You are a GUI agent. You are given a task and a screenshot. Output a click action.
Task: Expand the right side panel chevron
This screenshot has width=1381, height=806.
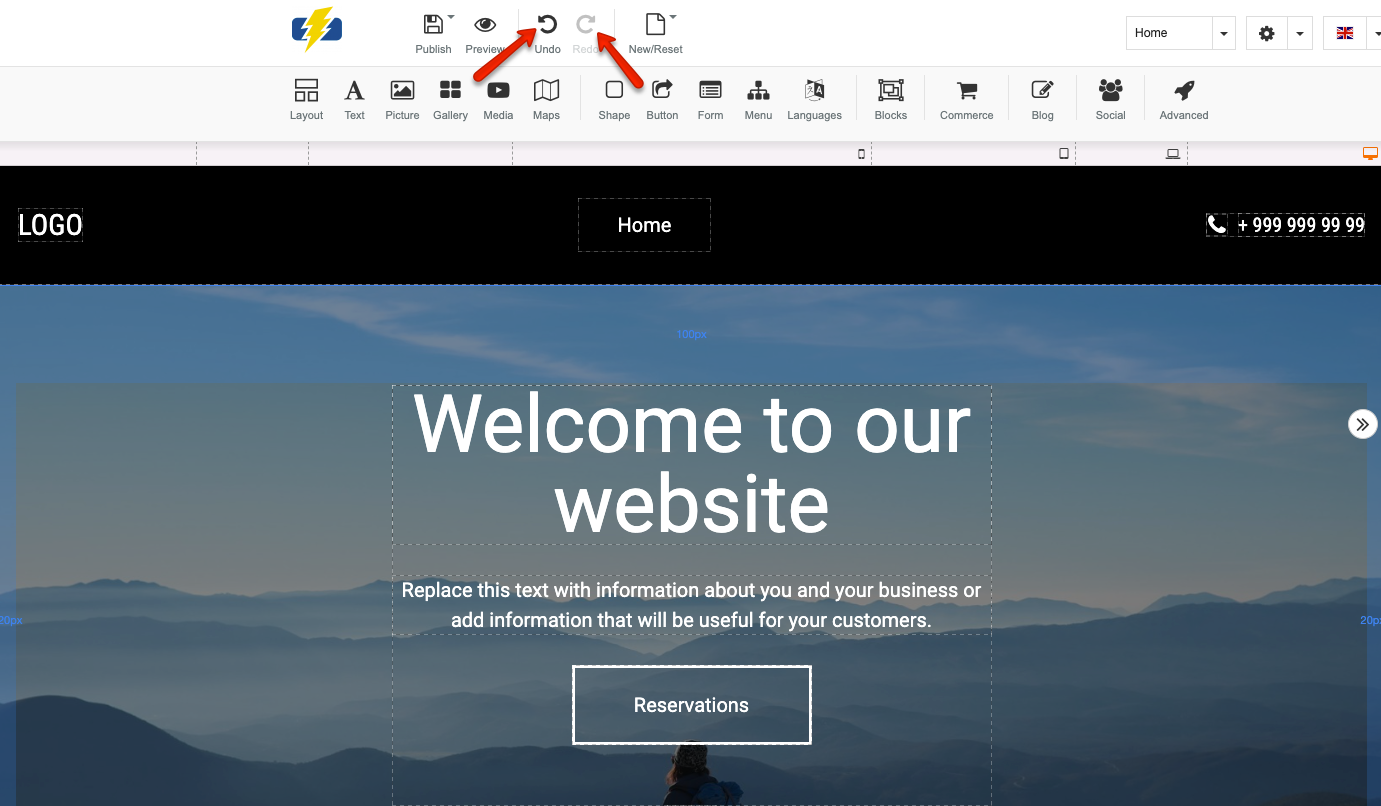click(x=1362, y=424)
